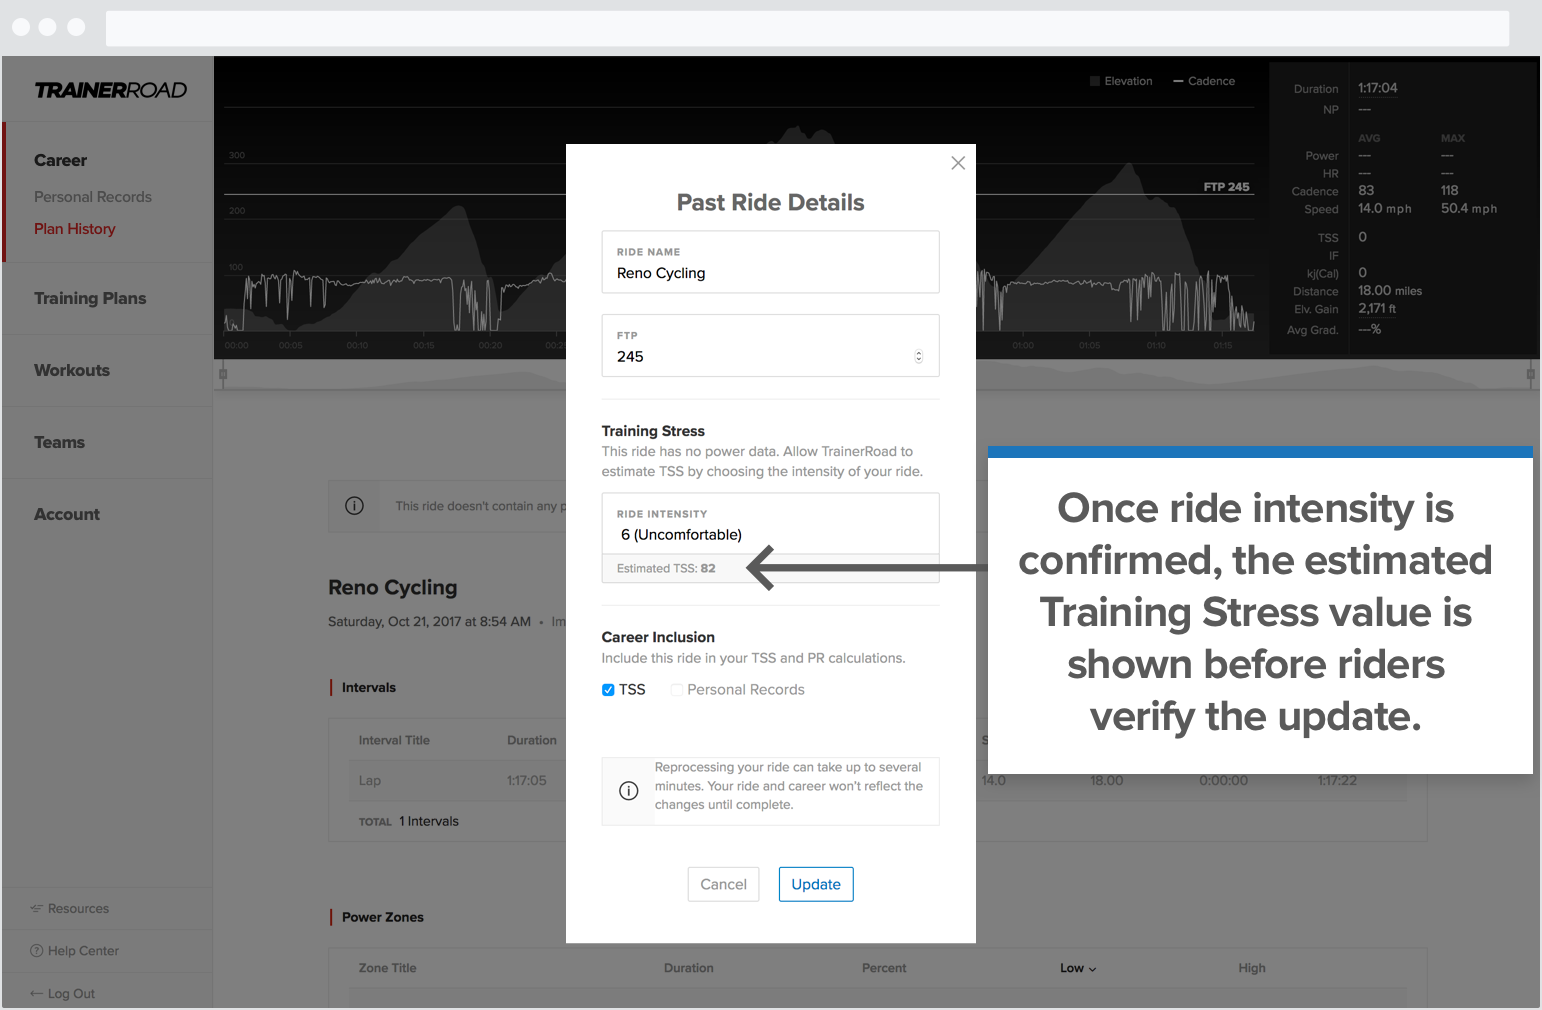Close the Past Ride Details dialog
The height and width of the screenshot is (1010, 1542).
958,163
